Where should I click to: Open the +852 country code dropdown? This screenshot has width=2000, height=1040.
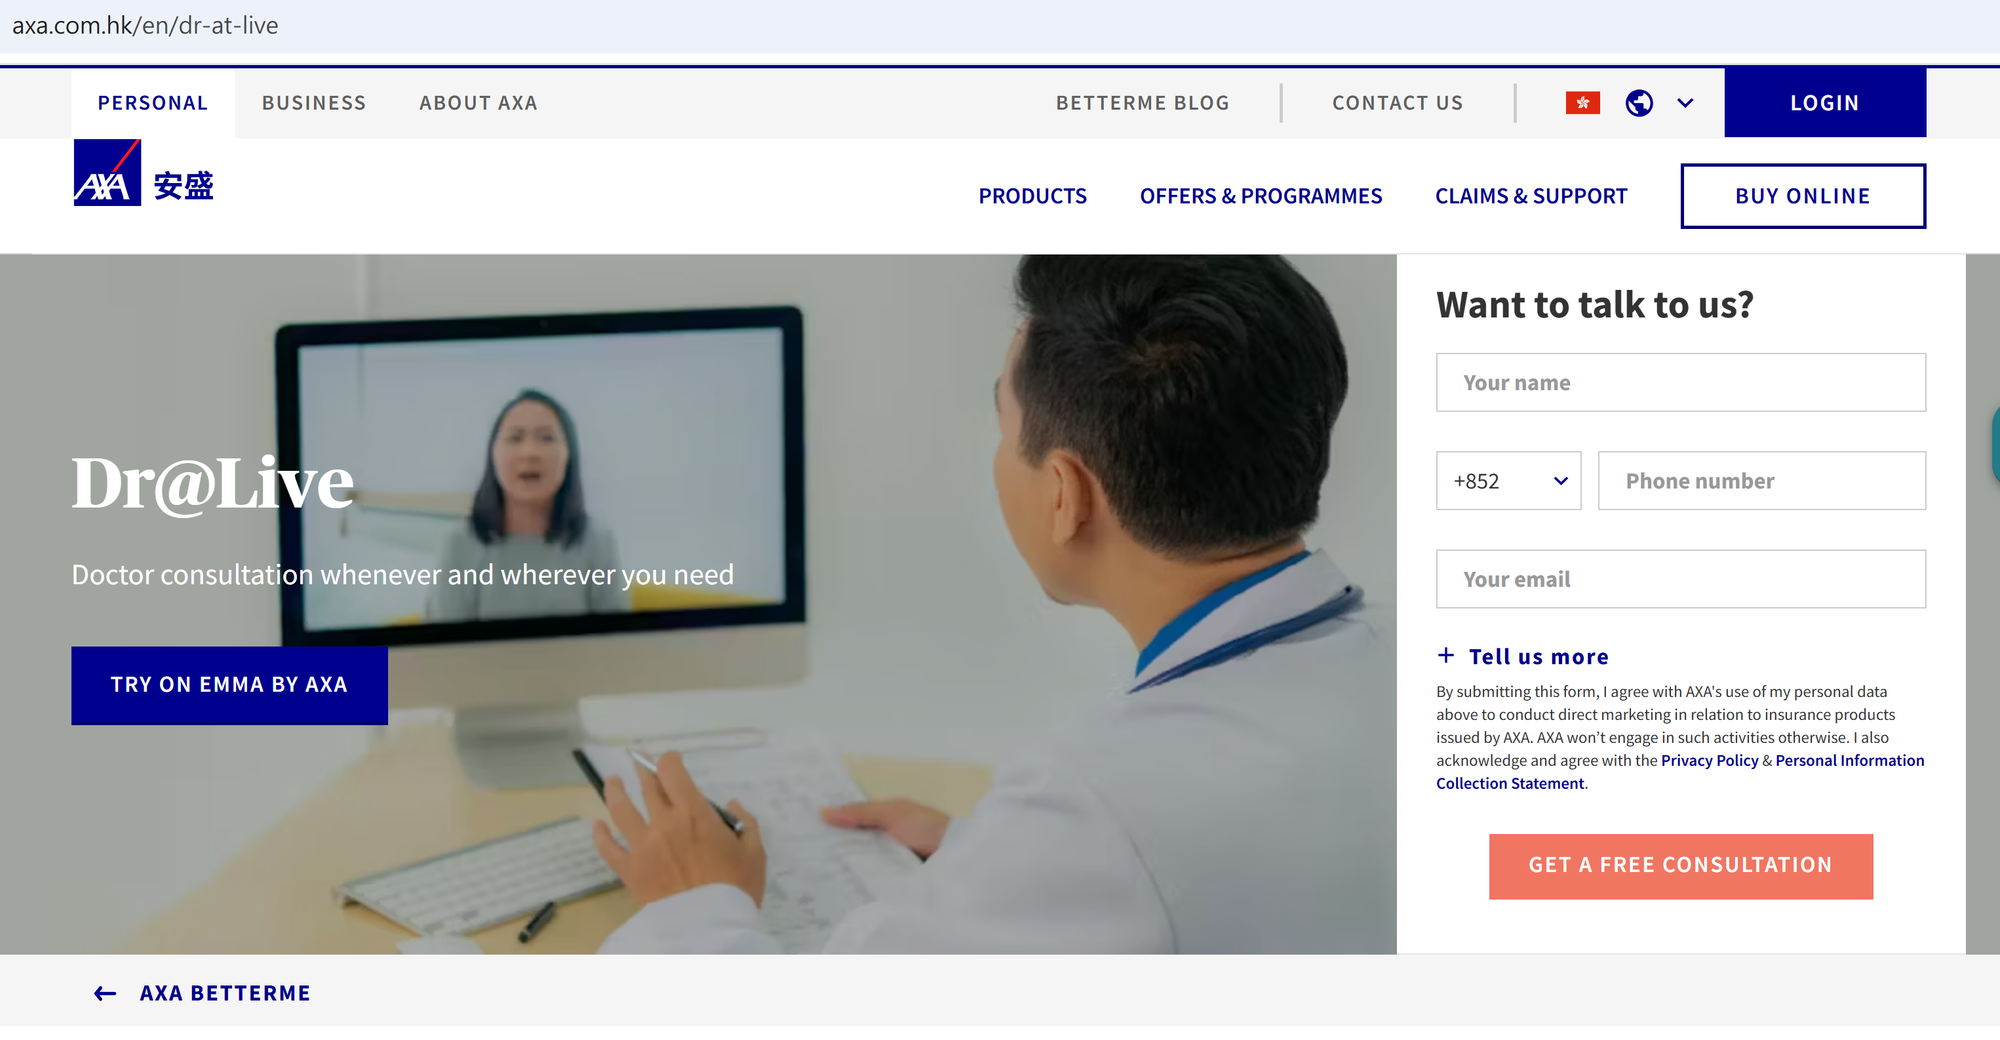[x=1509, y=481]
